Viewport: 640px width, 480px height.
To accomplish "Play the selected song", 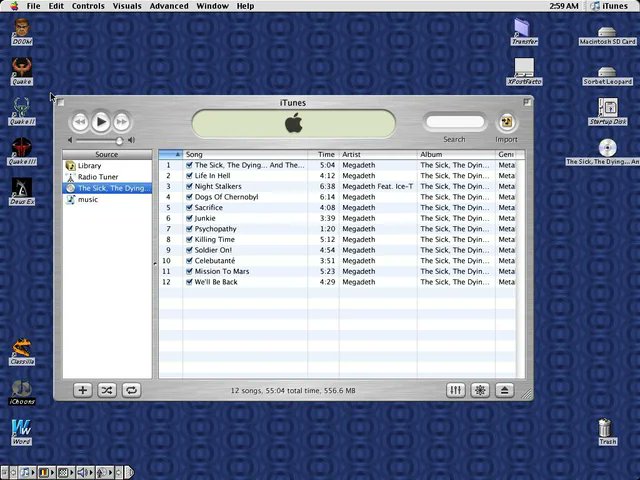I will pos(101,122).
